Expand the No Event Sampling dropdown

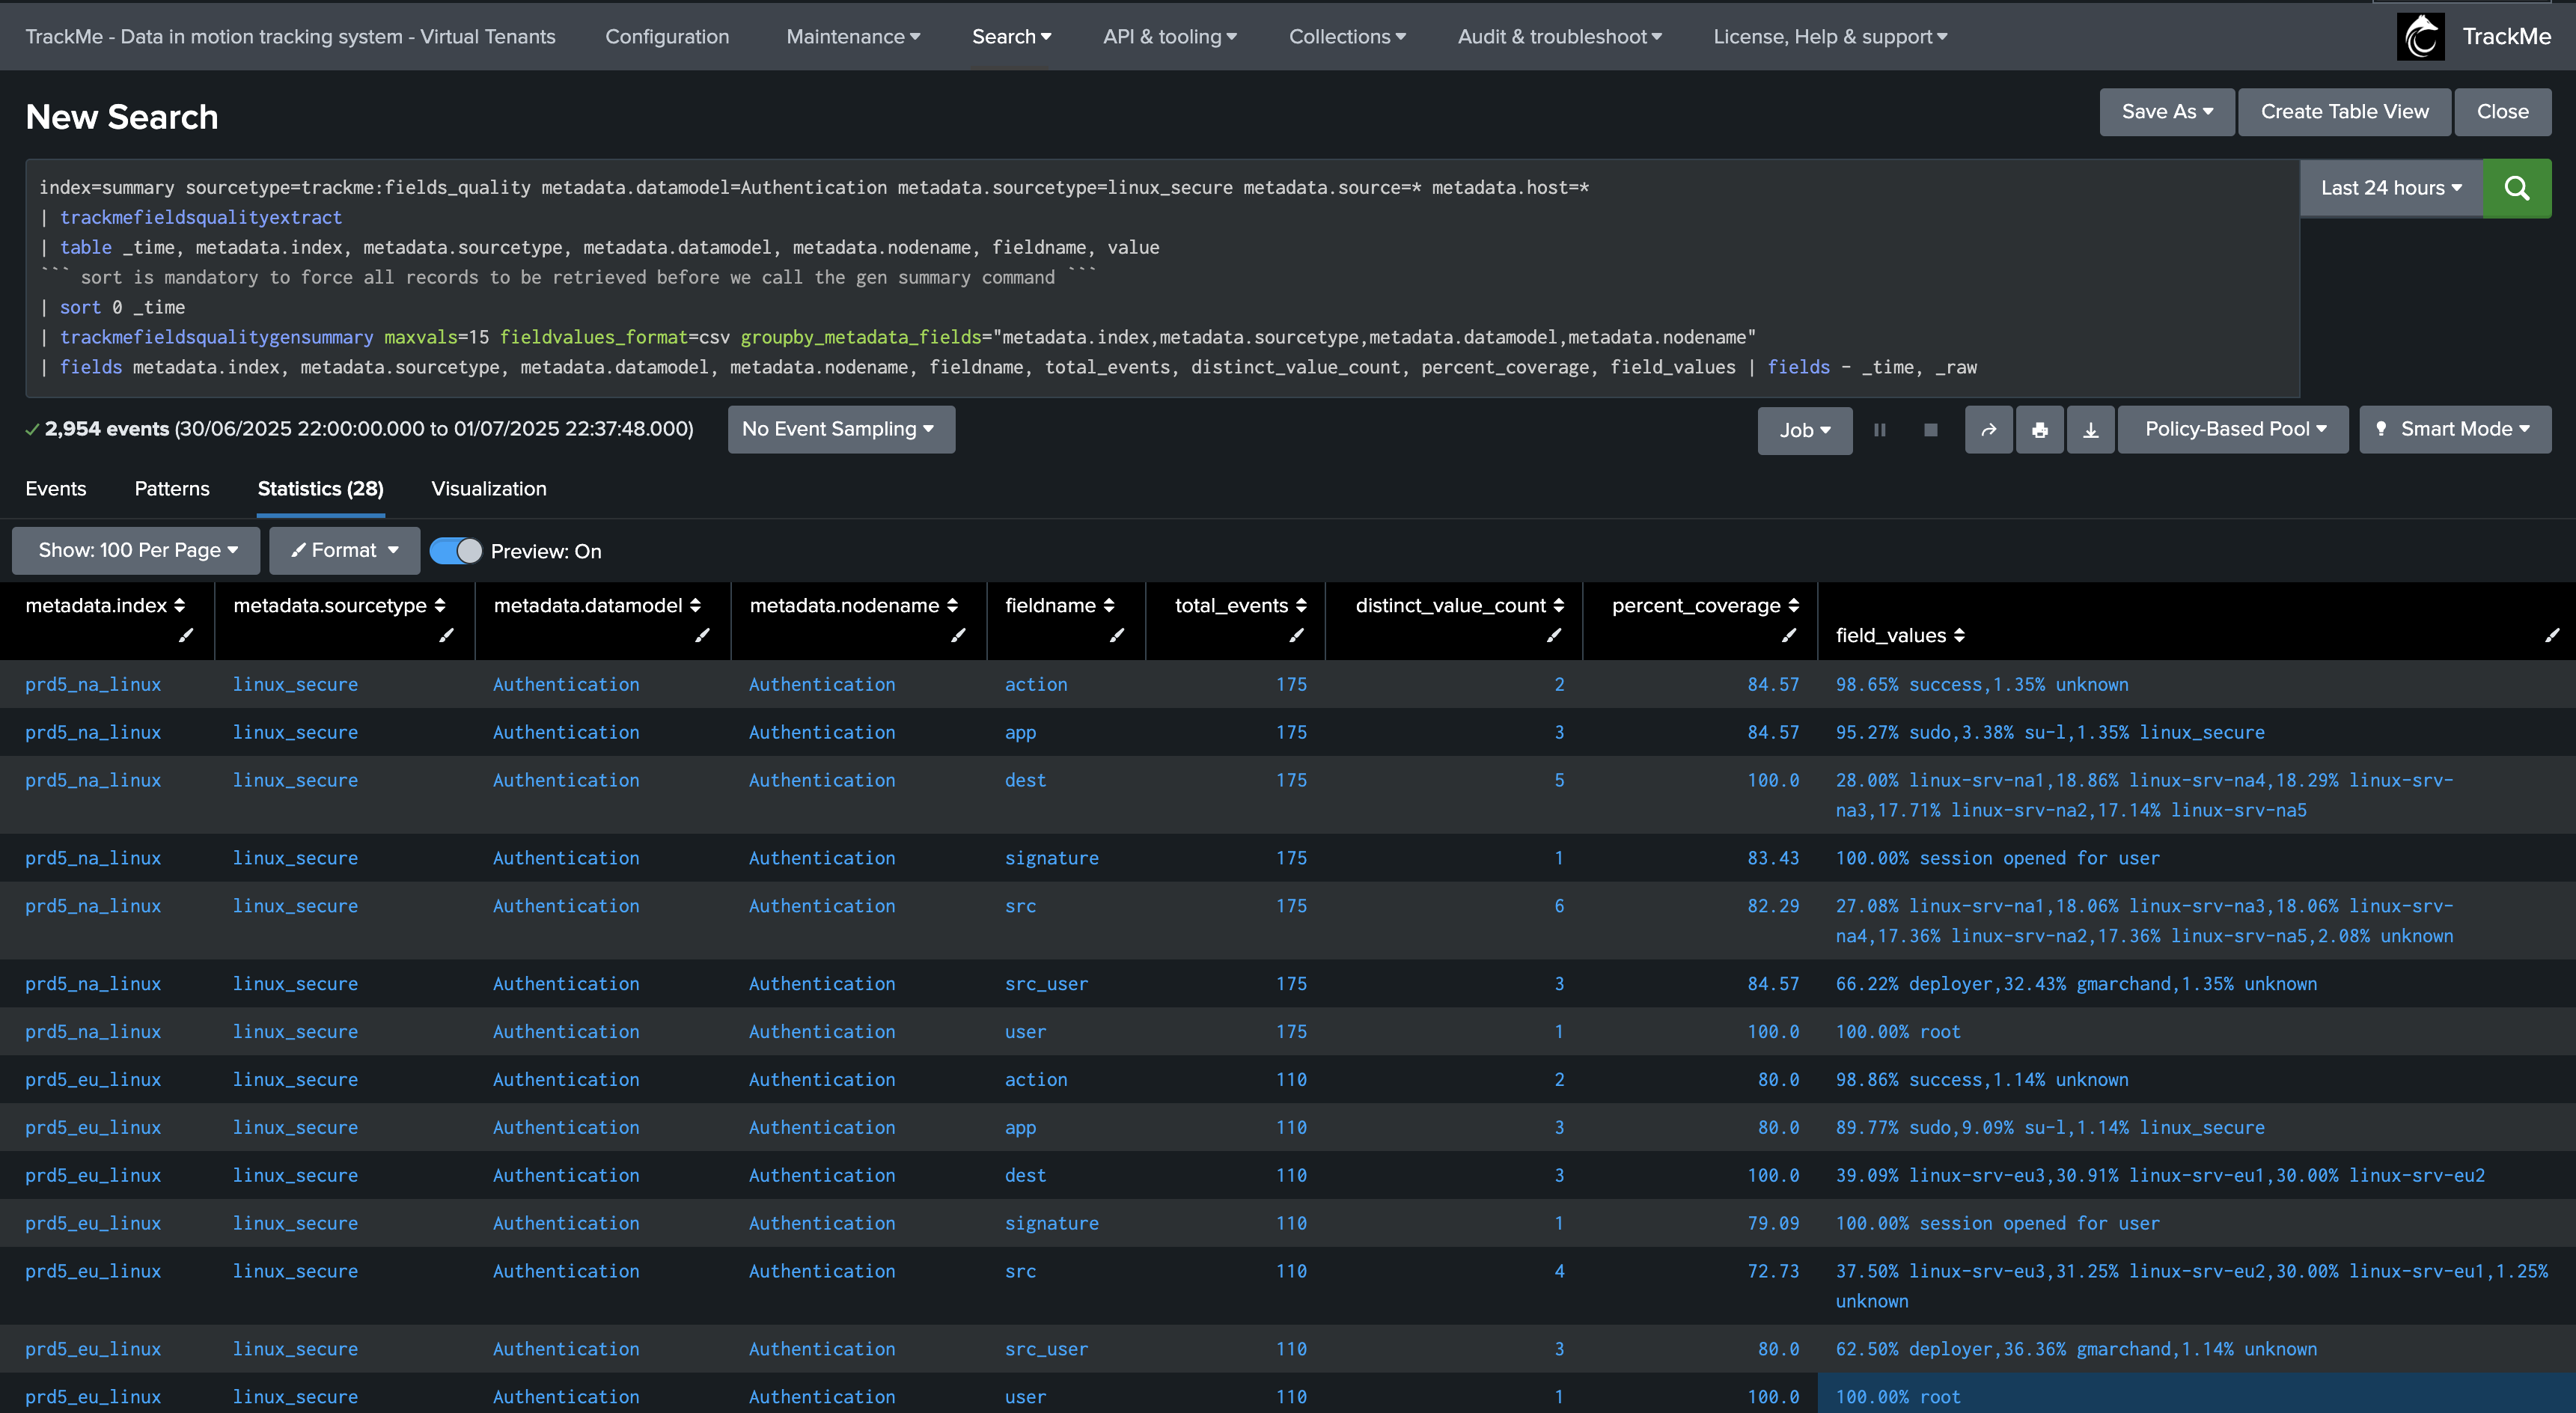tap(840, 429)
